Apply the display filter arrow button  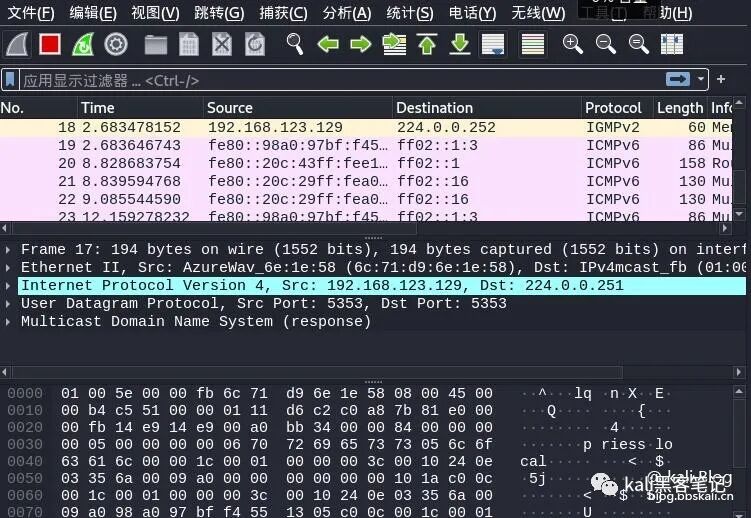click(678, 79)
